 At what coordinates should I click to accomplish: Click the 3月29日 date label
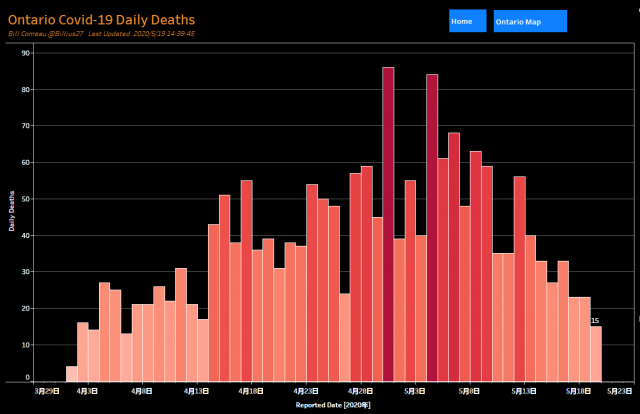click(47, 391)
